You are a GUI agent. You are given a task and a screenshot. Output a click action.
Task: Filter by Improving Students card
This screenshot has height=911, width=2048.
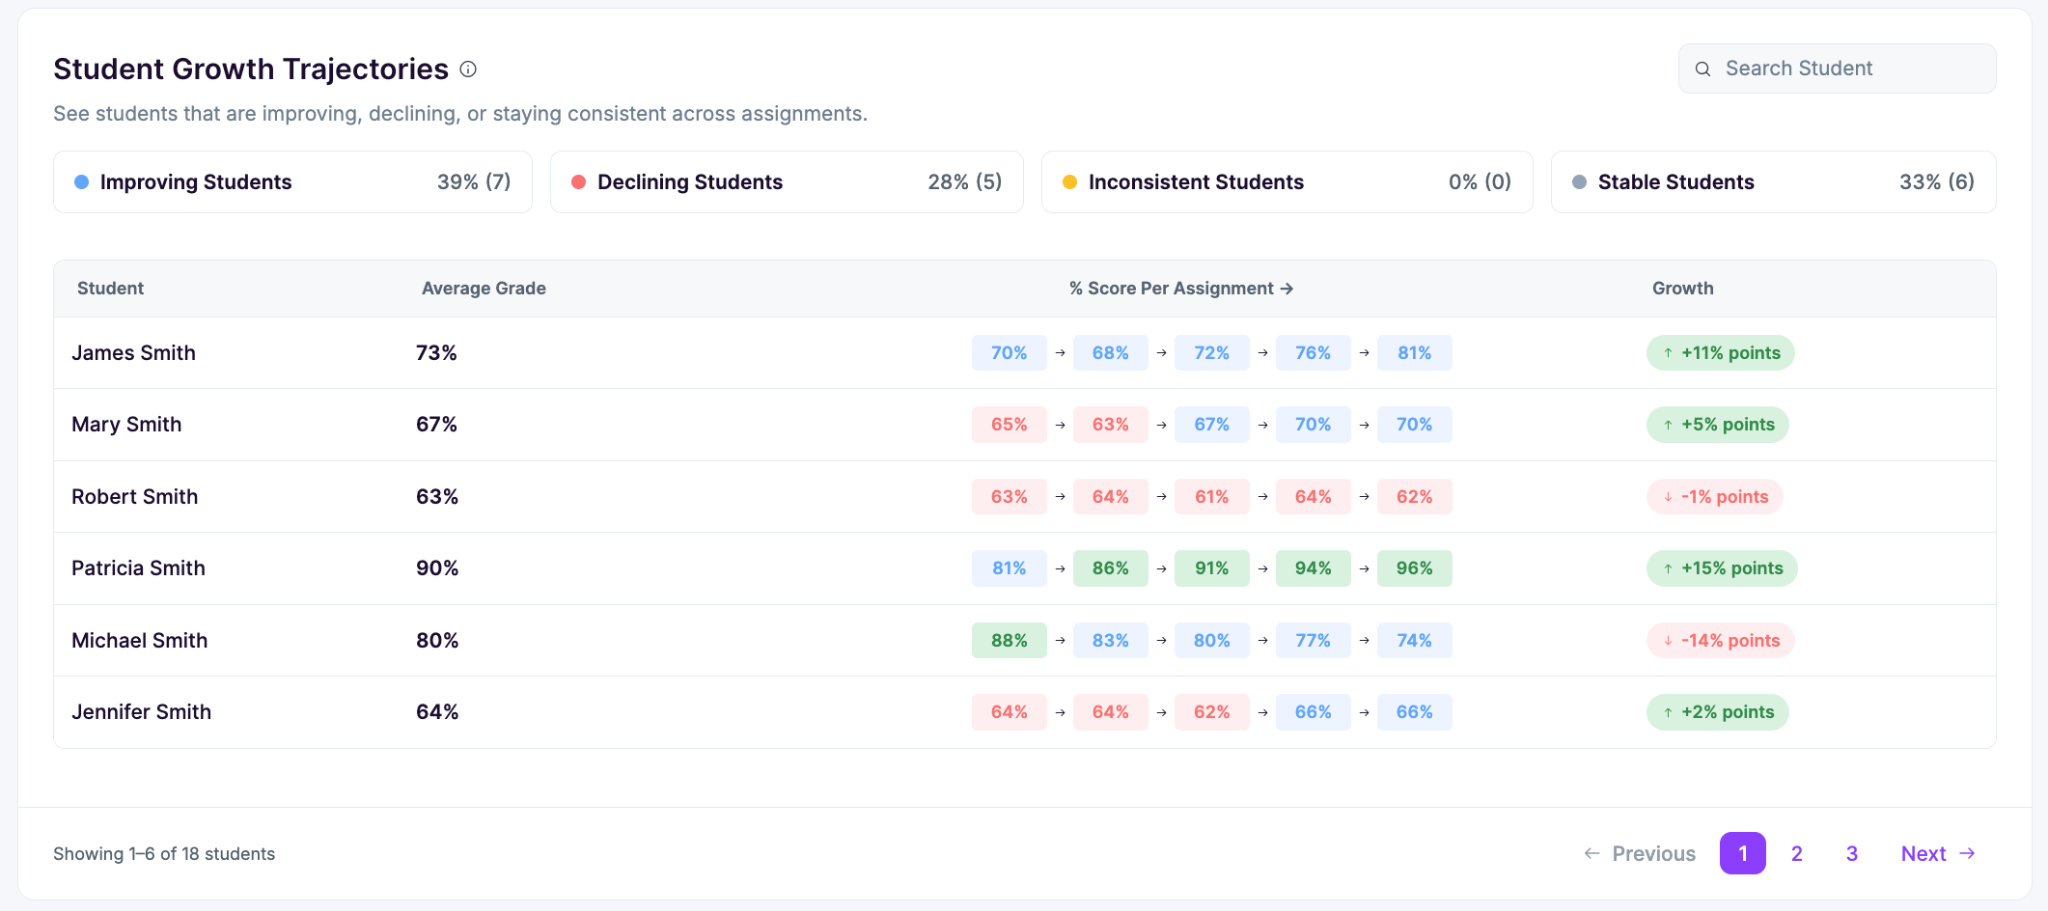(x=293, y=182)
